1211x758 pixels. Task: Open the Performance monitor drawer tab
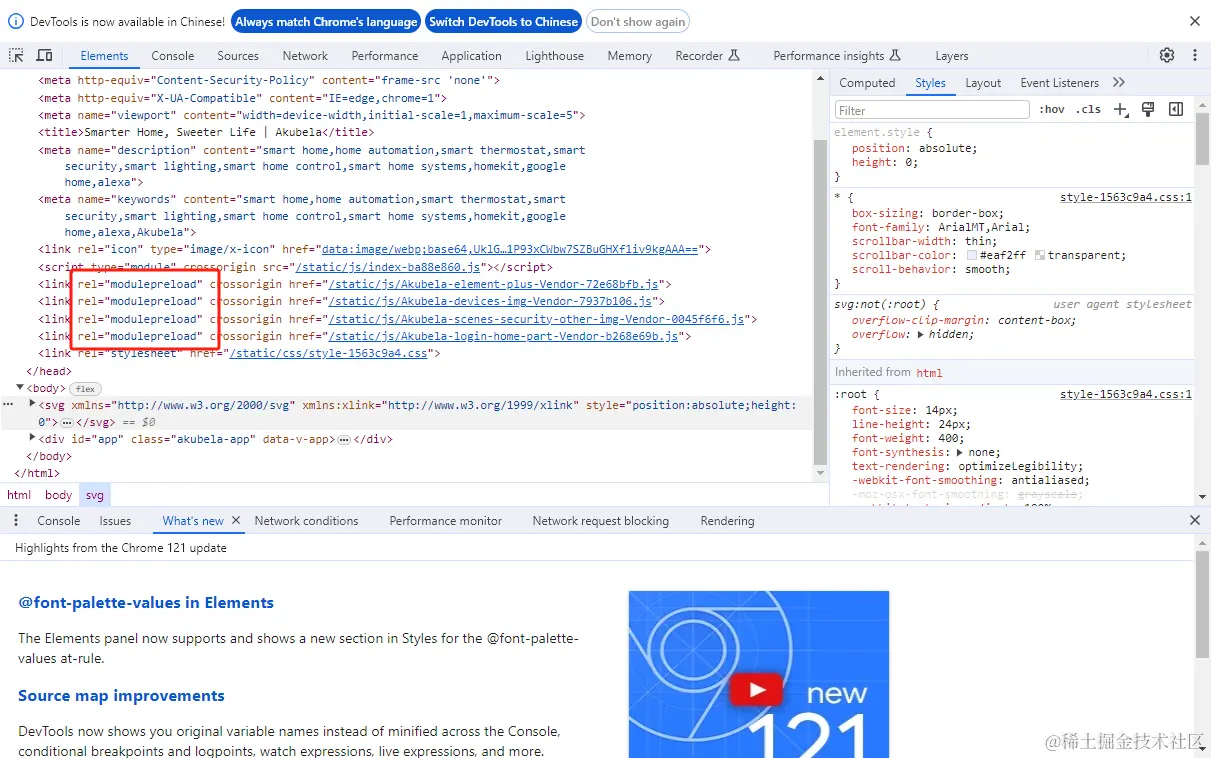[x=445, y=520]
